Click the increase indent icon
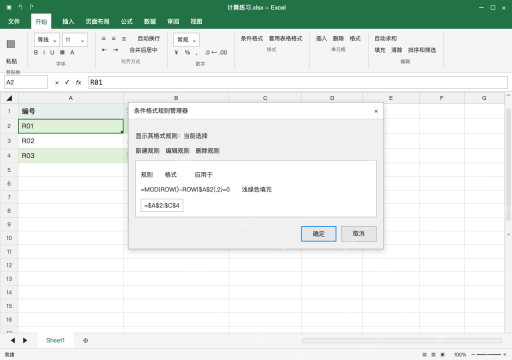 click(115, 50)
